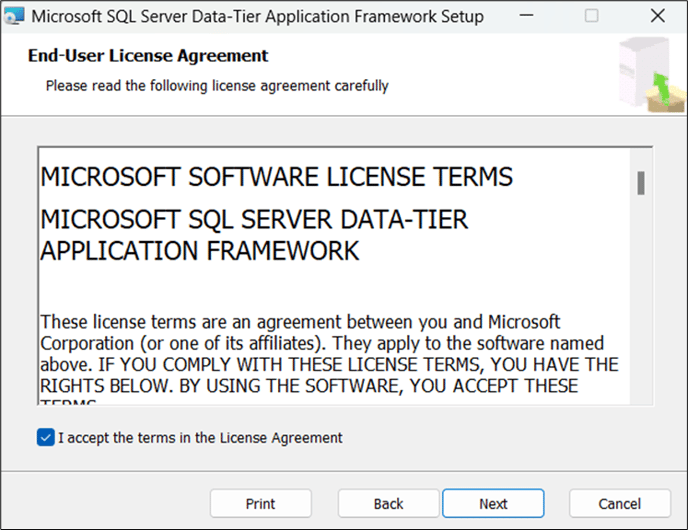Go back with the Back button
The height and width of the screenshot is (530, 688).
click(388, 503)
